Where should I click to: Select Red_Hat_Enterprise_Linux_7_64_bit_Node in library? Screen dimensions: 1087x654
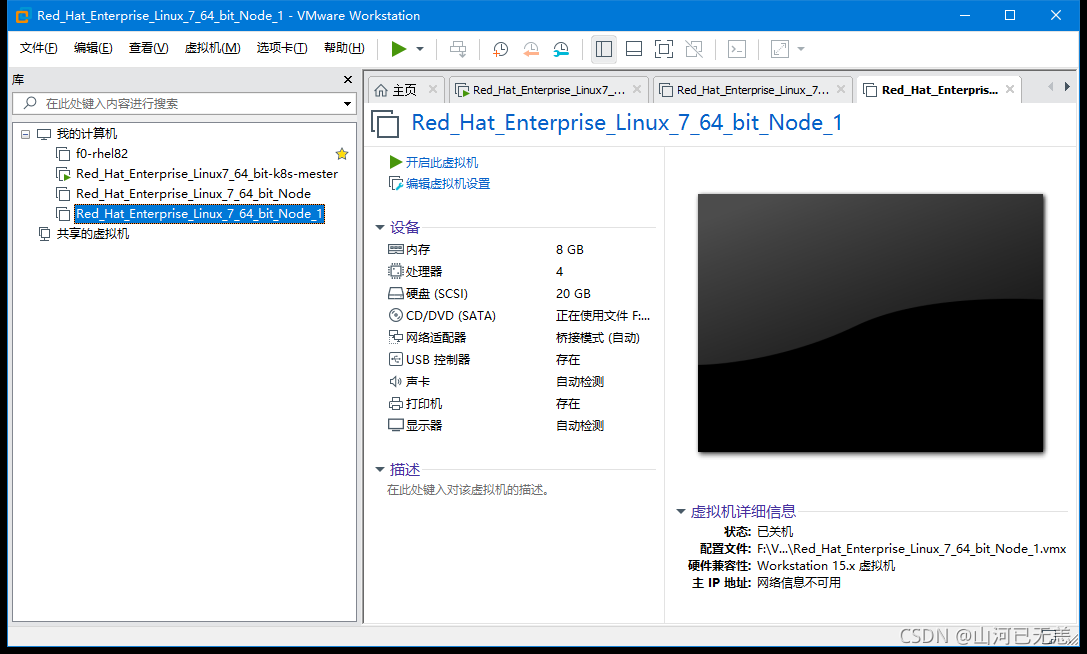193,193
